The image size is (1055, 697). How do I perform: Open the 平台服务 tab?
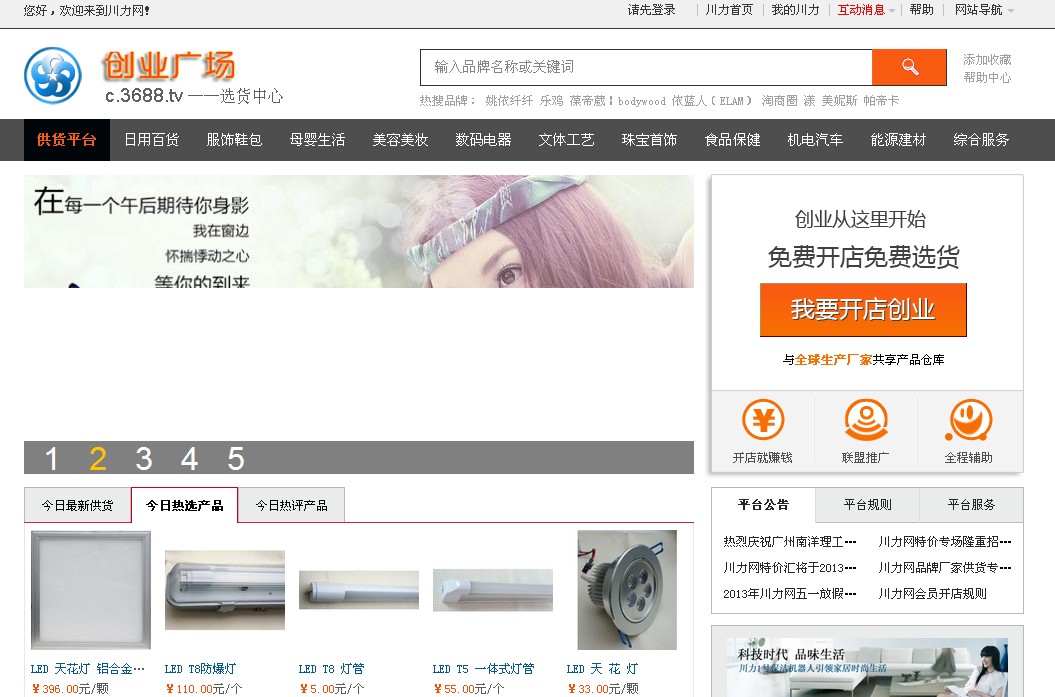(970, 504)
